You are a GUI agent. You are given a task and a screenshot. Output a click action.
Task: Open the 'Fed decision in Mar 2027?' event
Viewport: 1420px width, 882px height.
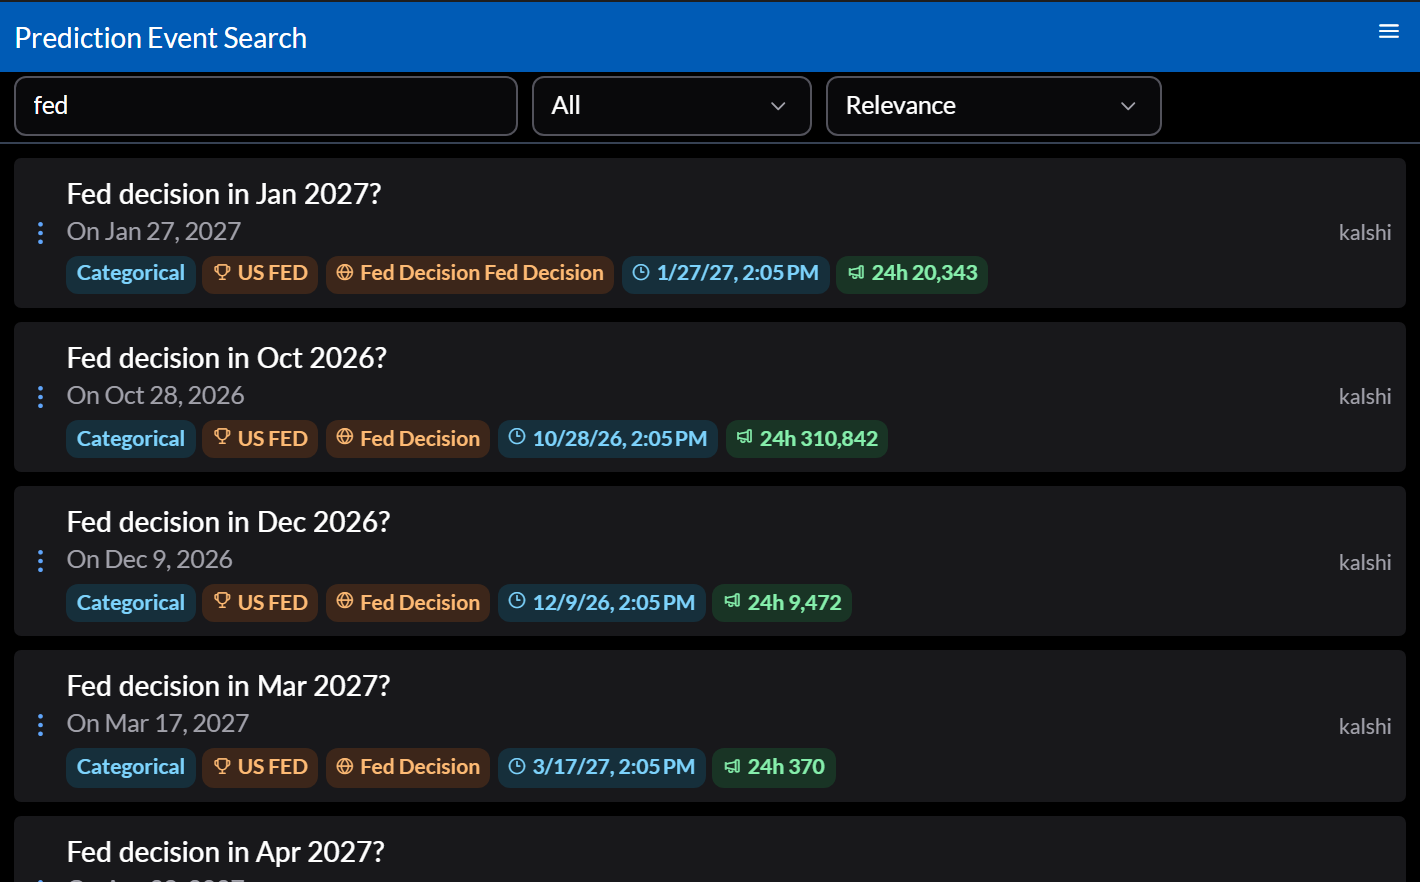pyautogui.click(x=228, y=686)
